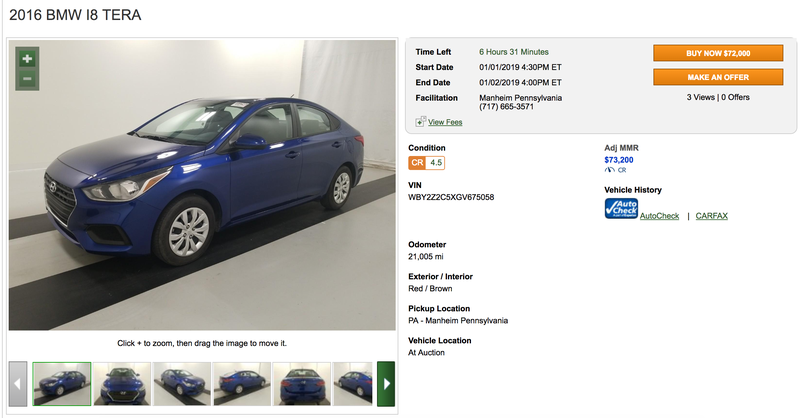The width and height of the screenshot is (800, 418).
Task: Click the 3 Views | 0 Offers text
Action: tap(718, 97)
